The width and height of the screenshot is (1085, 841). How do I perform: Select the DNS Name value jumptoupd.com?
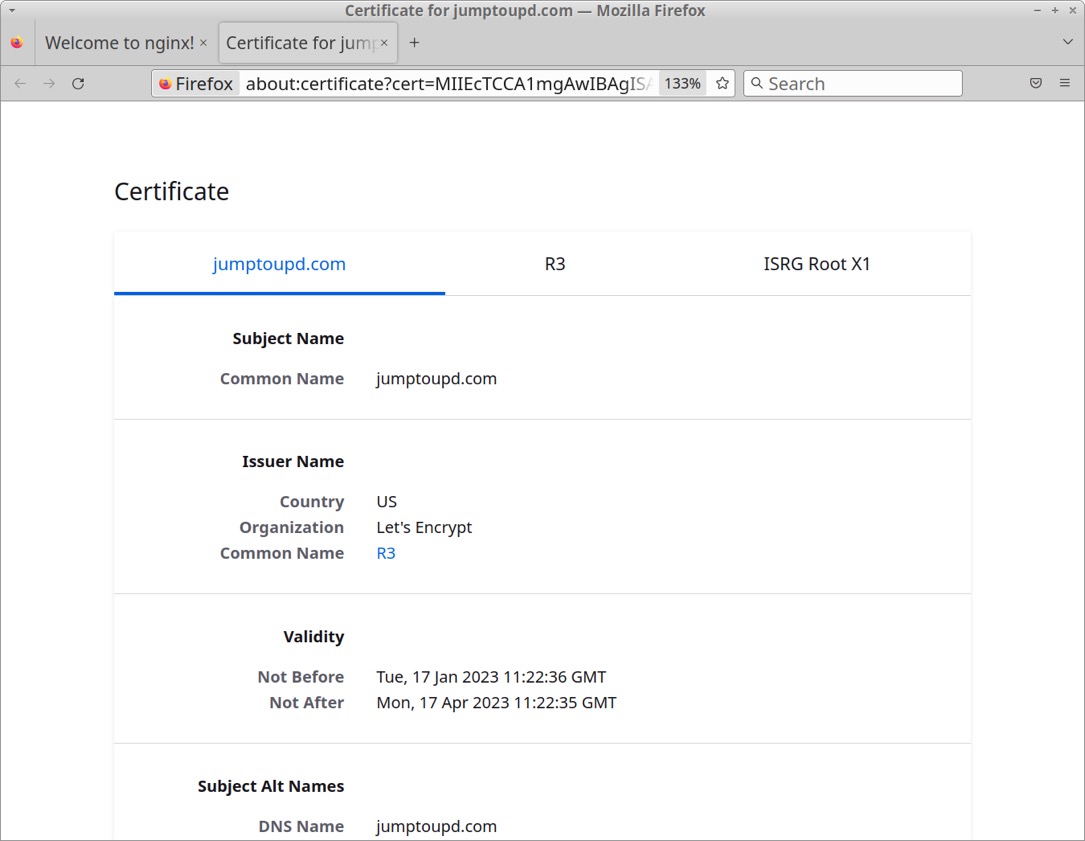pos(437,826)
